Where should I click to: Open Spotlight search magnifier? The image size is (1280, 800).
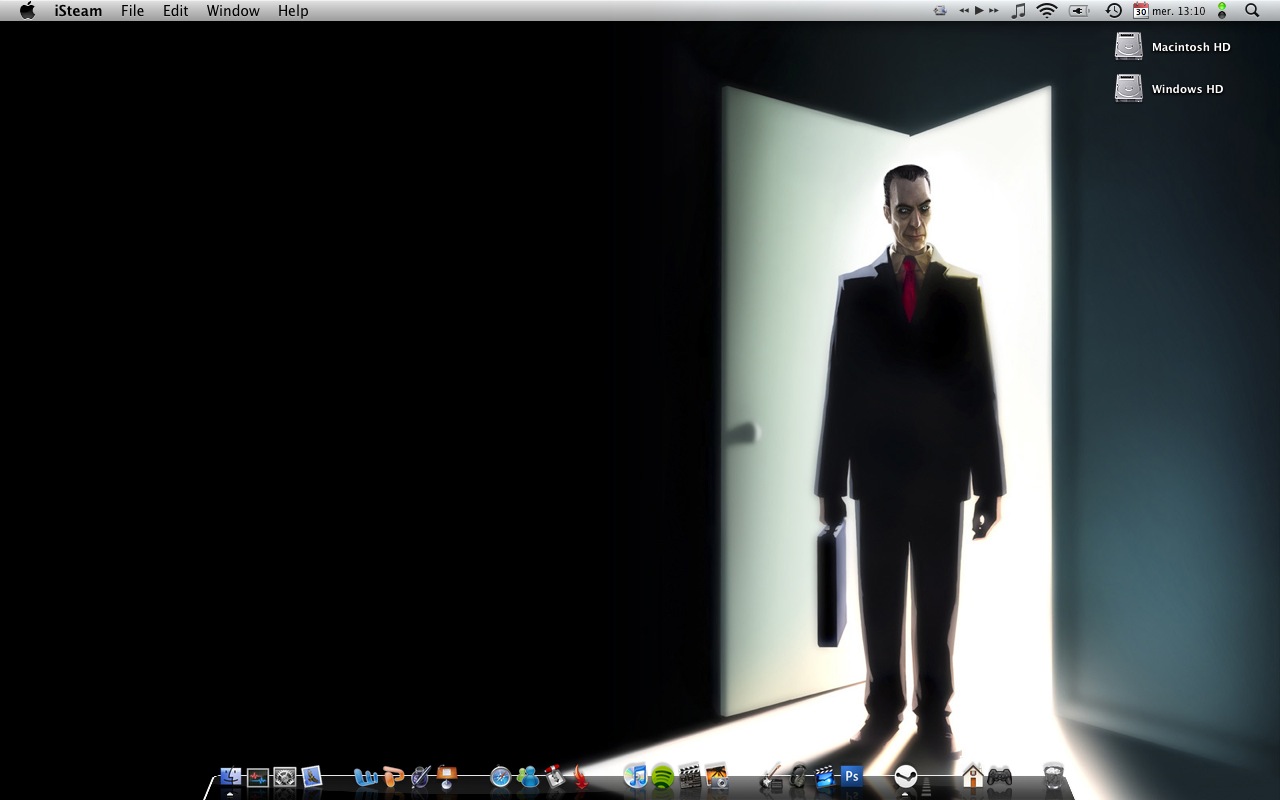point(1252,10)
